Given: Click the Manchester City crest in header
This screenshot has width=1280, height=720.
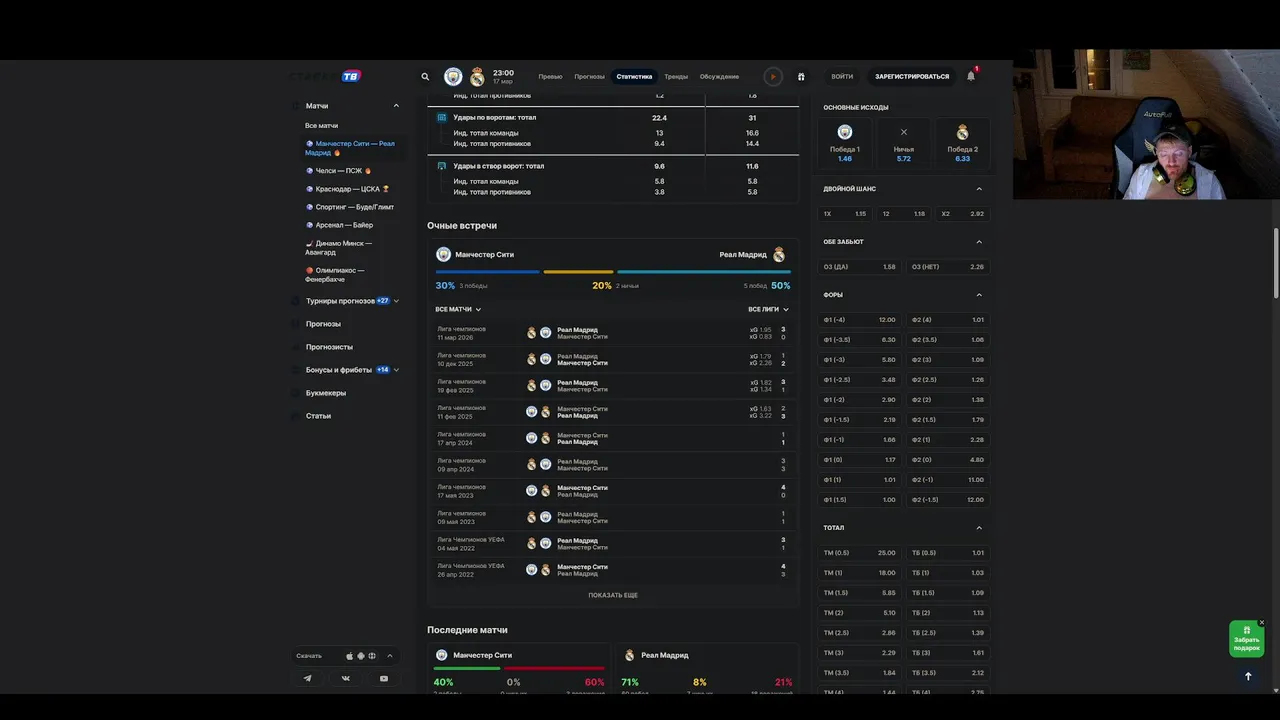Looking at the screenshot, I should coord(454,77).
